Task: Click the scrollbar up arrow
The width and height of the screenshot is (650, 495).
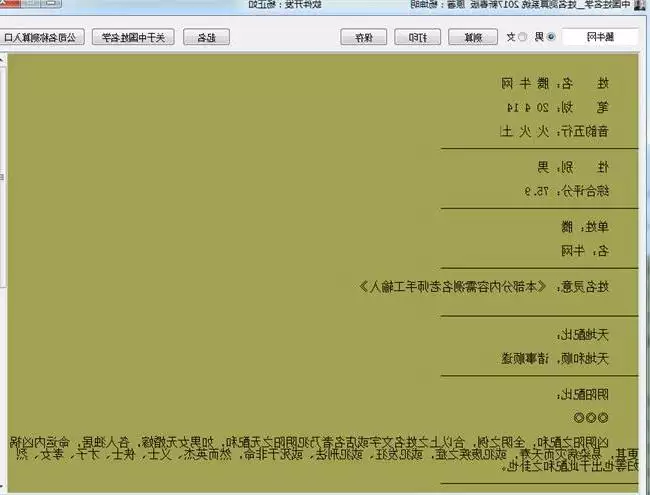Action: [x=2, y=60]
